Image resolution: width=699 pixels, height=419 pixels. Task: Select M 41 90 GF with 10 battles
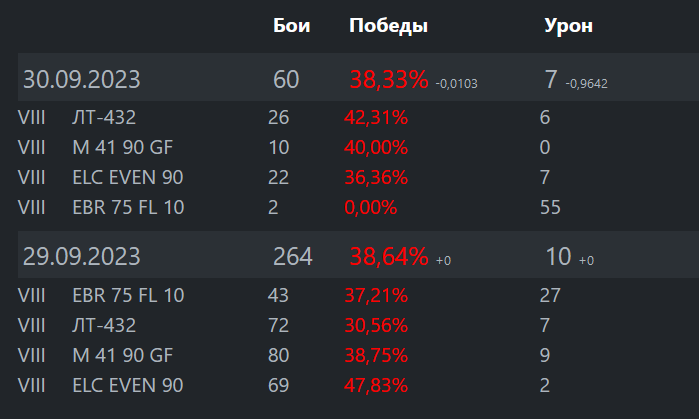point(358,148)
